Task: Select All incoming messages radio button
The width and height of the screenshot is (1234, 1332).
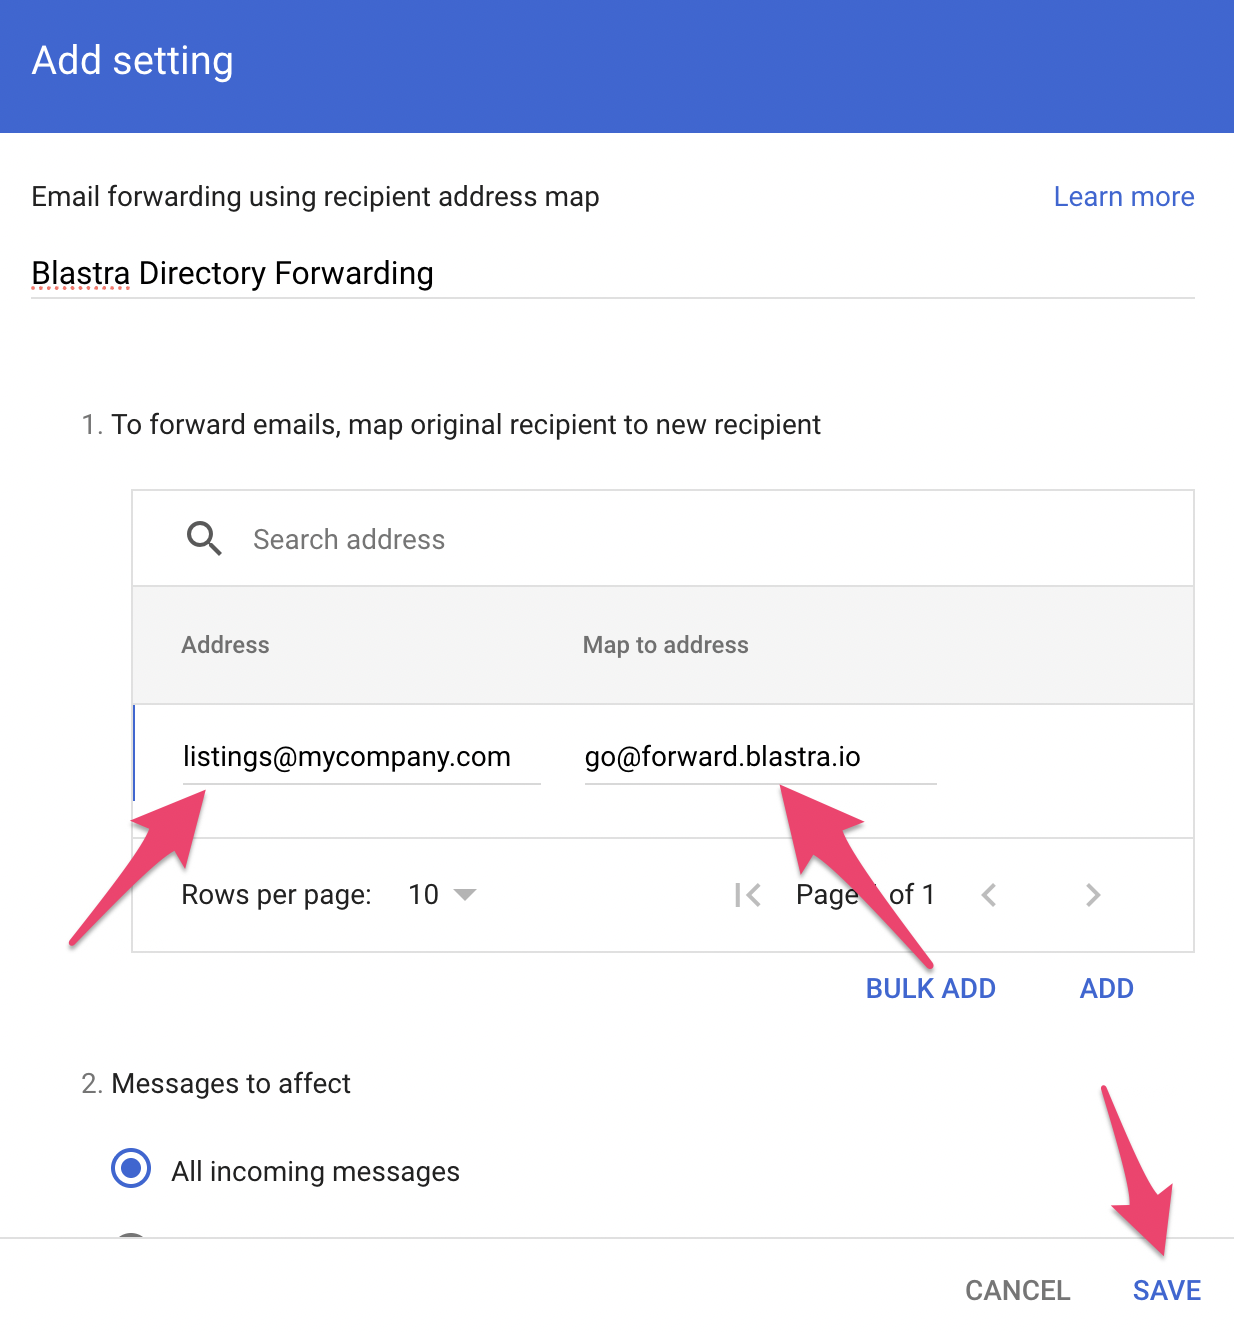Action: point(131,1168)
